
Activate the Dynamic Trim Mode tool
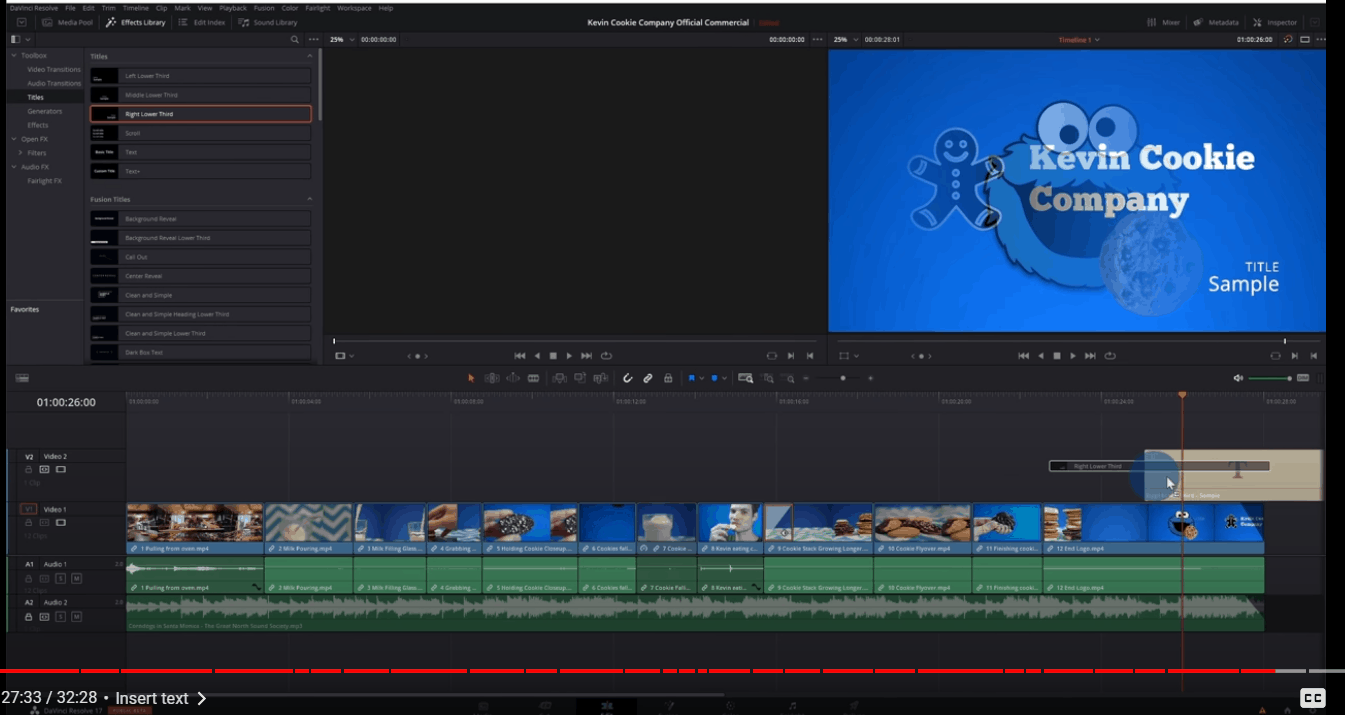(x=513, y=378)
